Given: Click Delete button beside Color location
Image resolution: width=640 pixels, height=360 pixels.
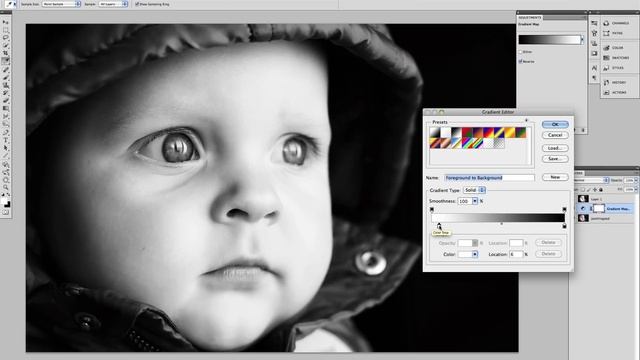Looking at the screenshot, I should tap(548, 254).
